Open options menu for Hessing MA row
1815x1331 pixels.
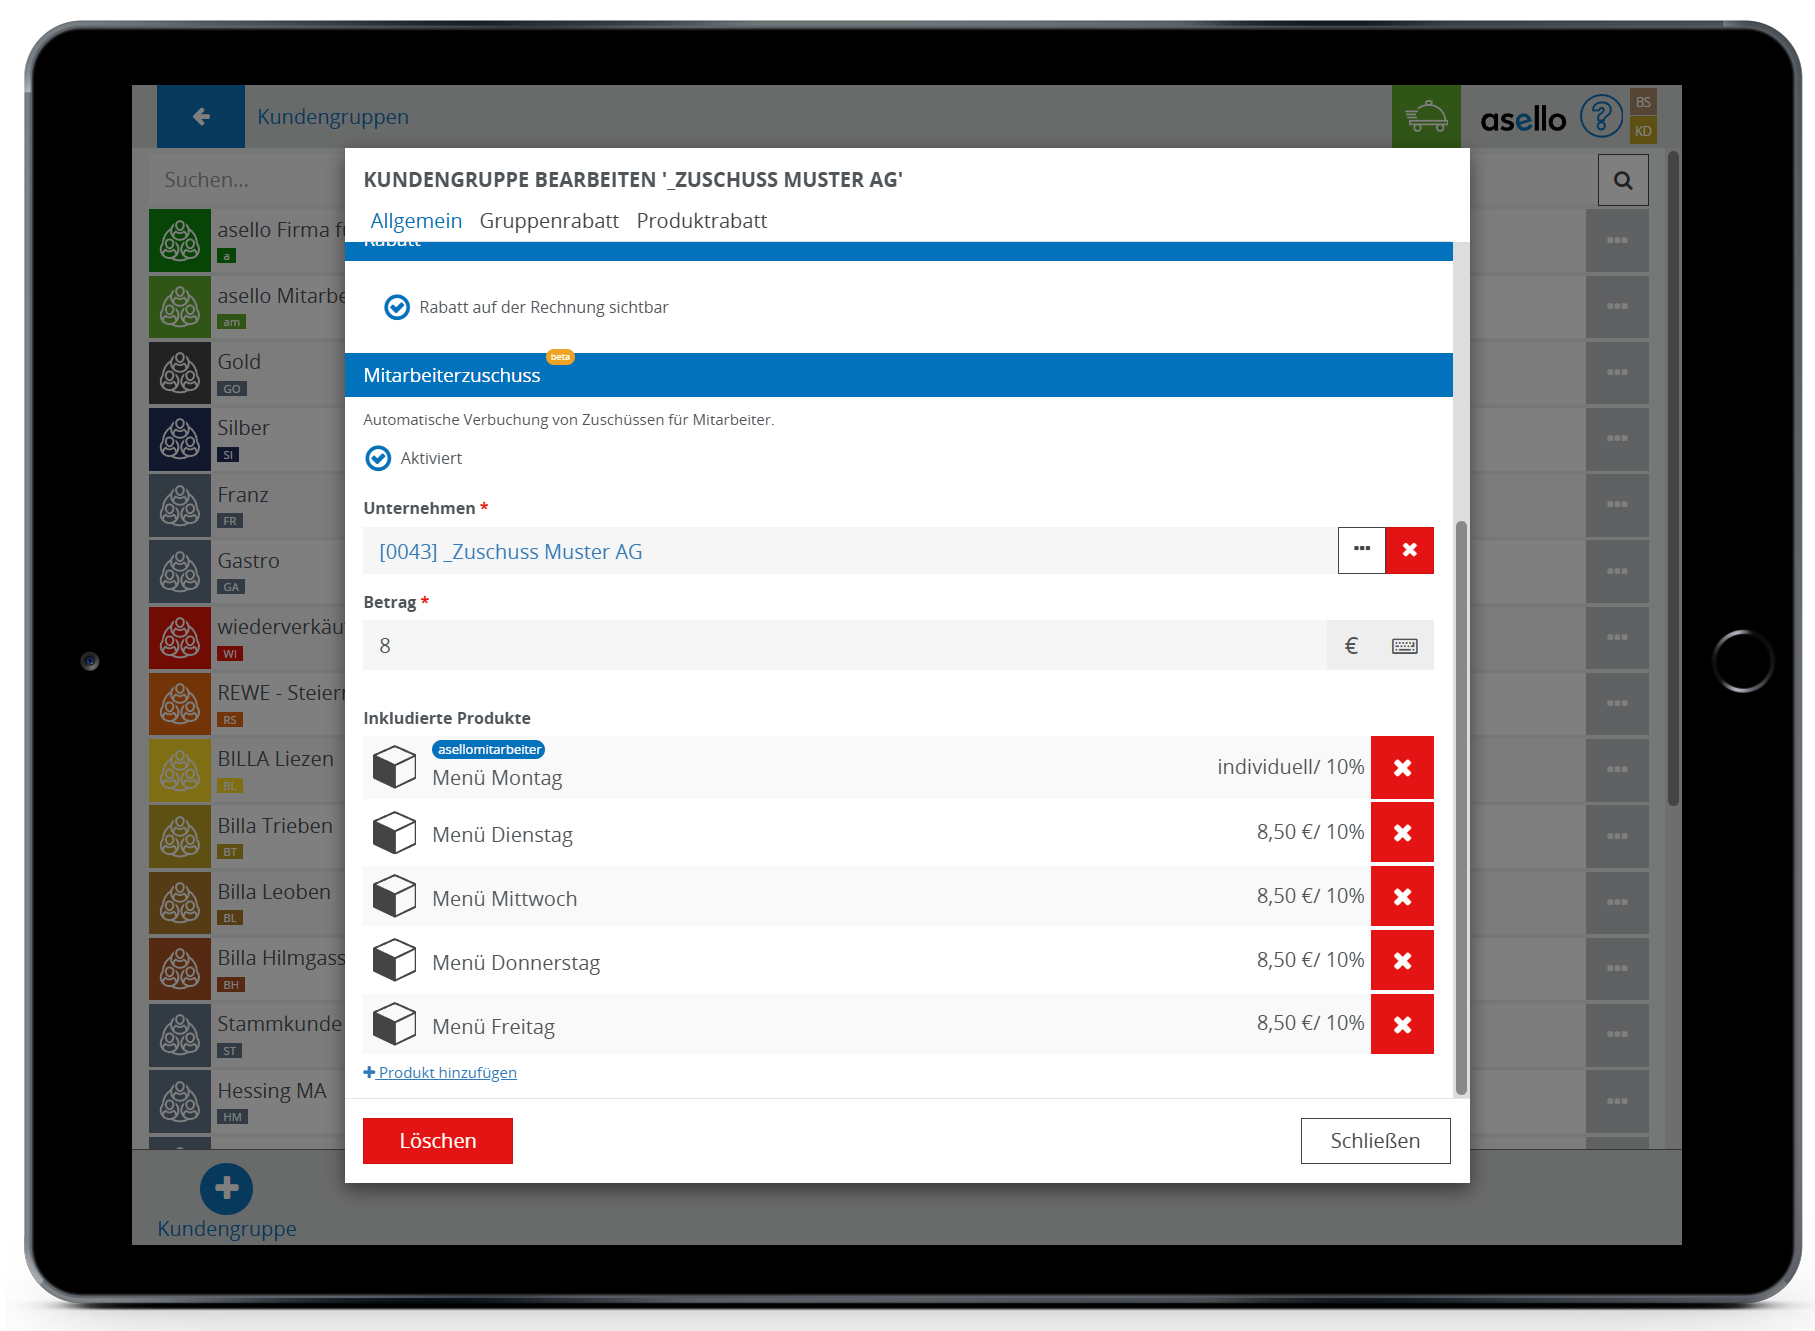[x=1616, y=1100]
